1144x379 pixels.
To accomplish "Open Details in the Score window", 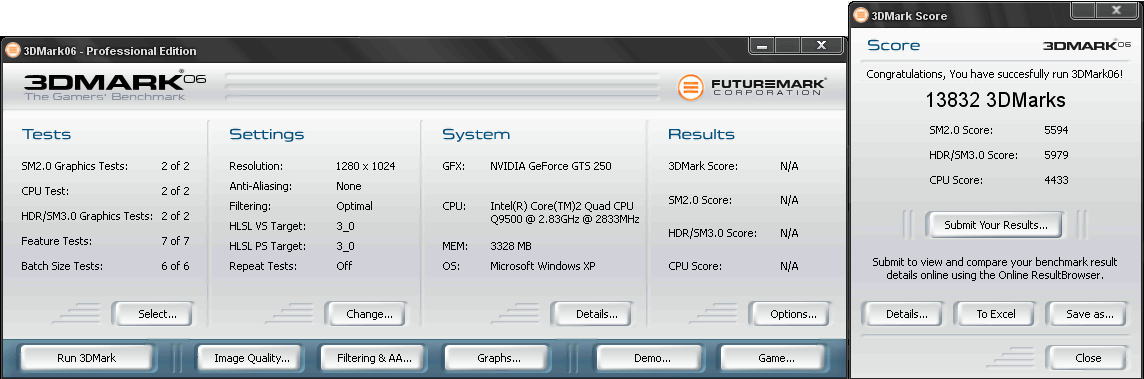I will pos(907,315).
